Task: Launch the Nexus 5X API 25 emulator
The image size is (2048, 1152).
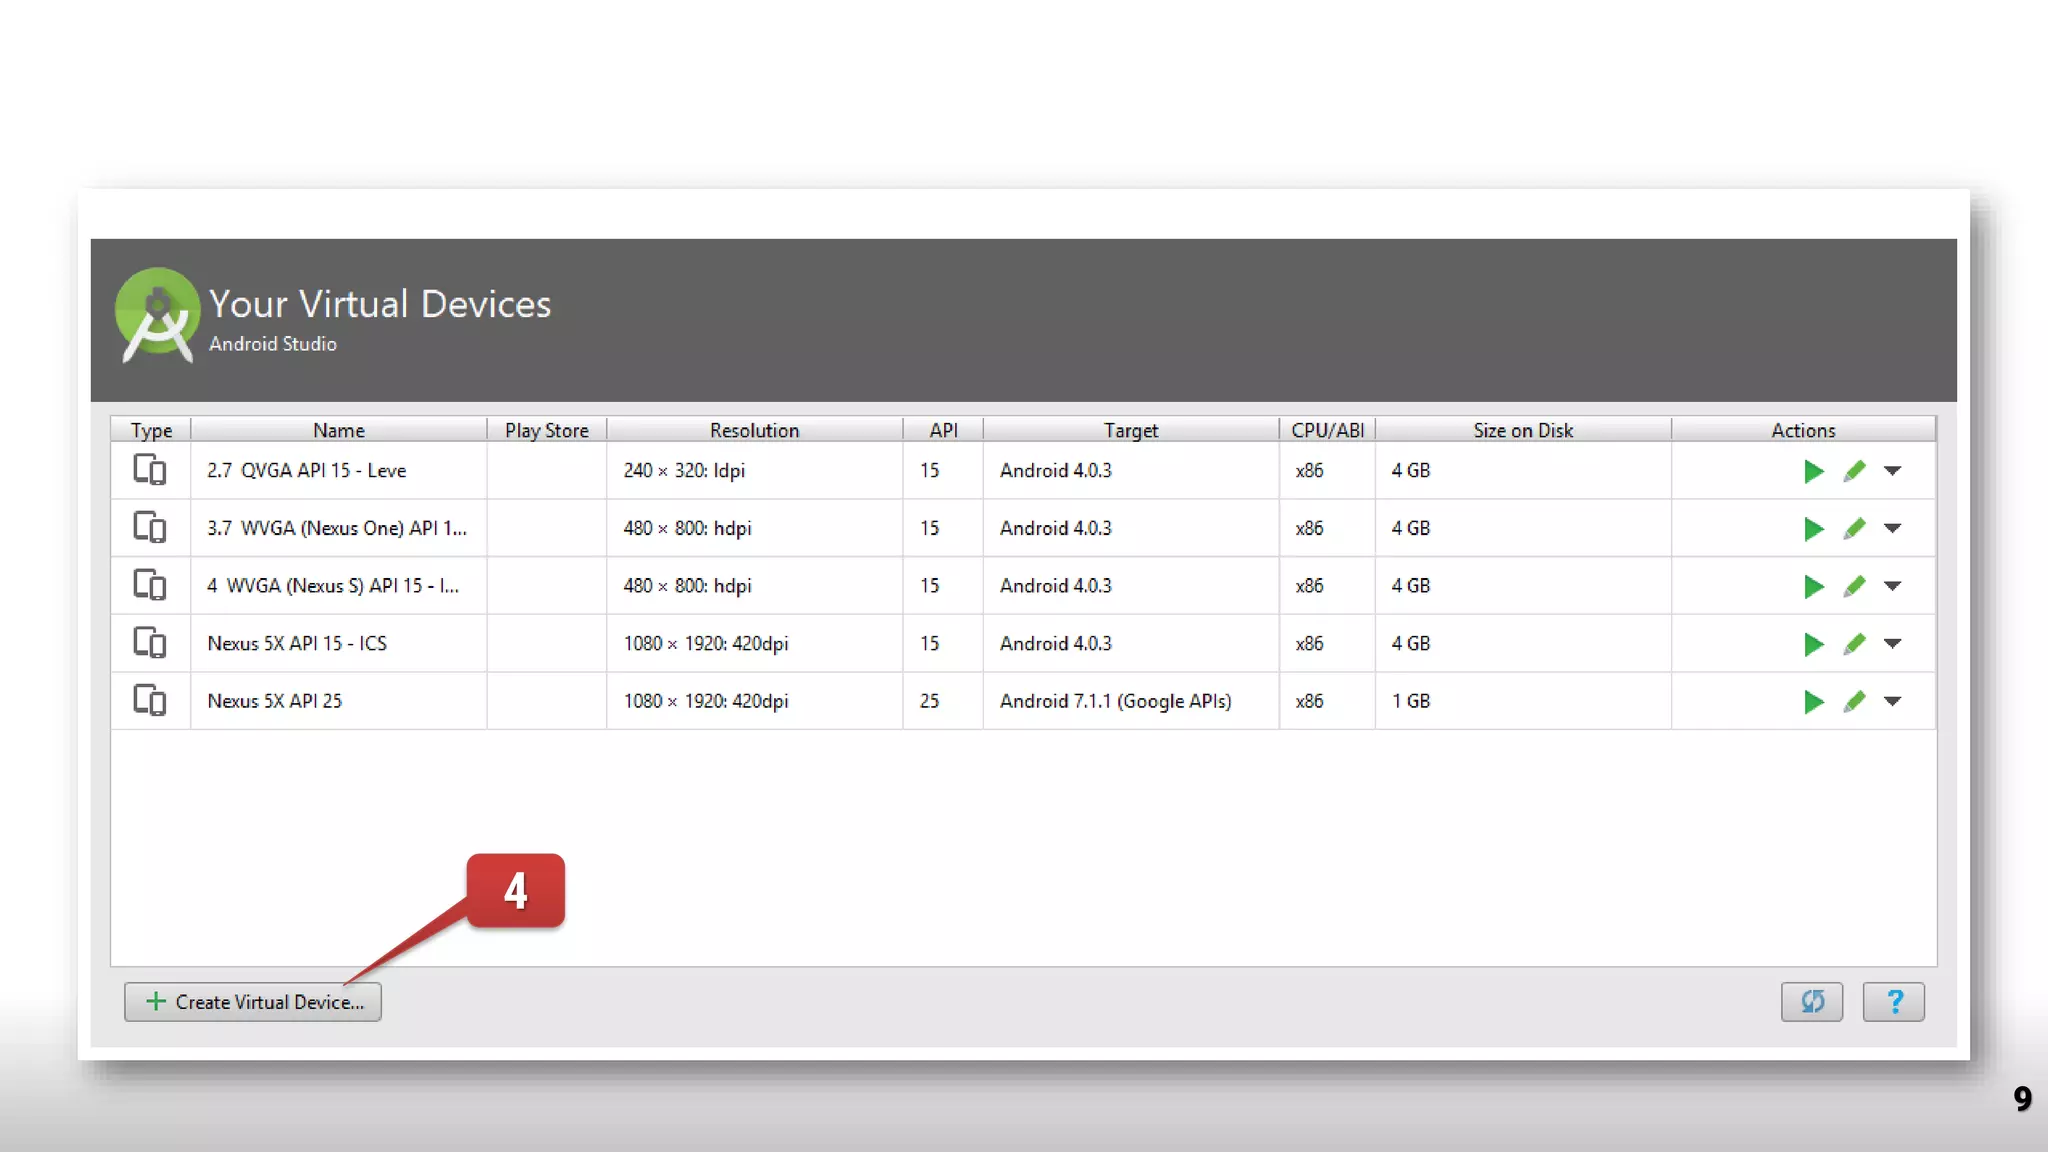Action: pyautogui.click(x=1813, y=702)
